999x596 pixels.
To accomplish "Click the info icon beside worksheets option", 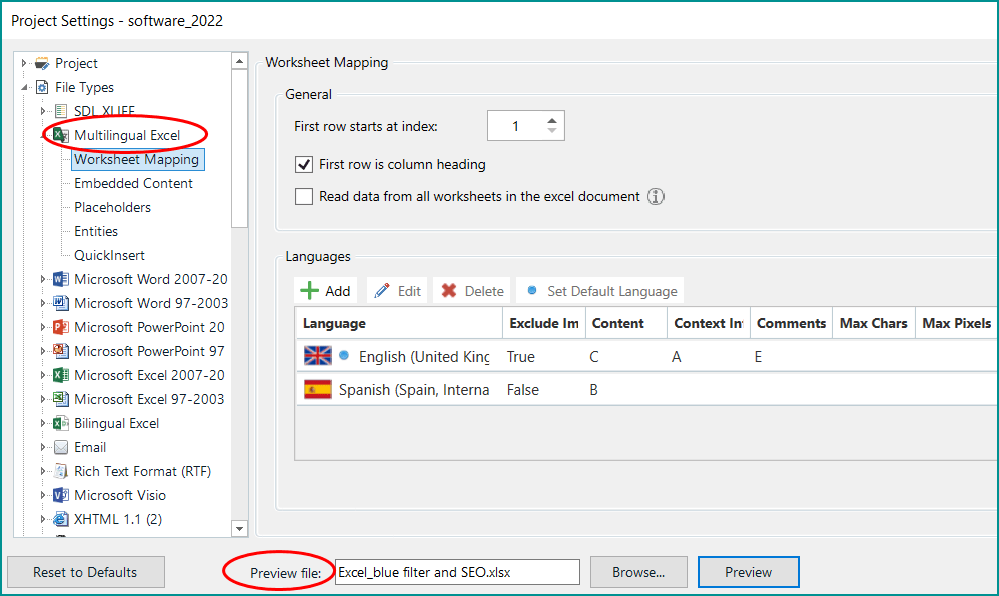I will 656,197.
